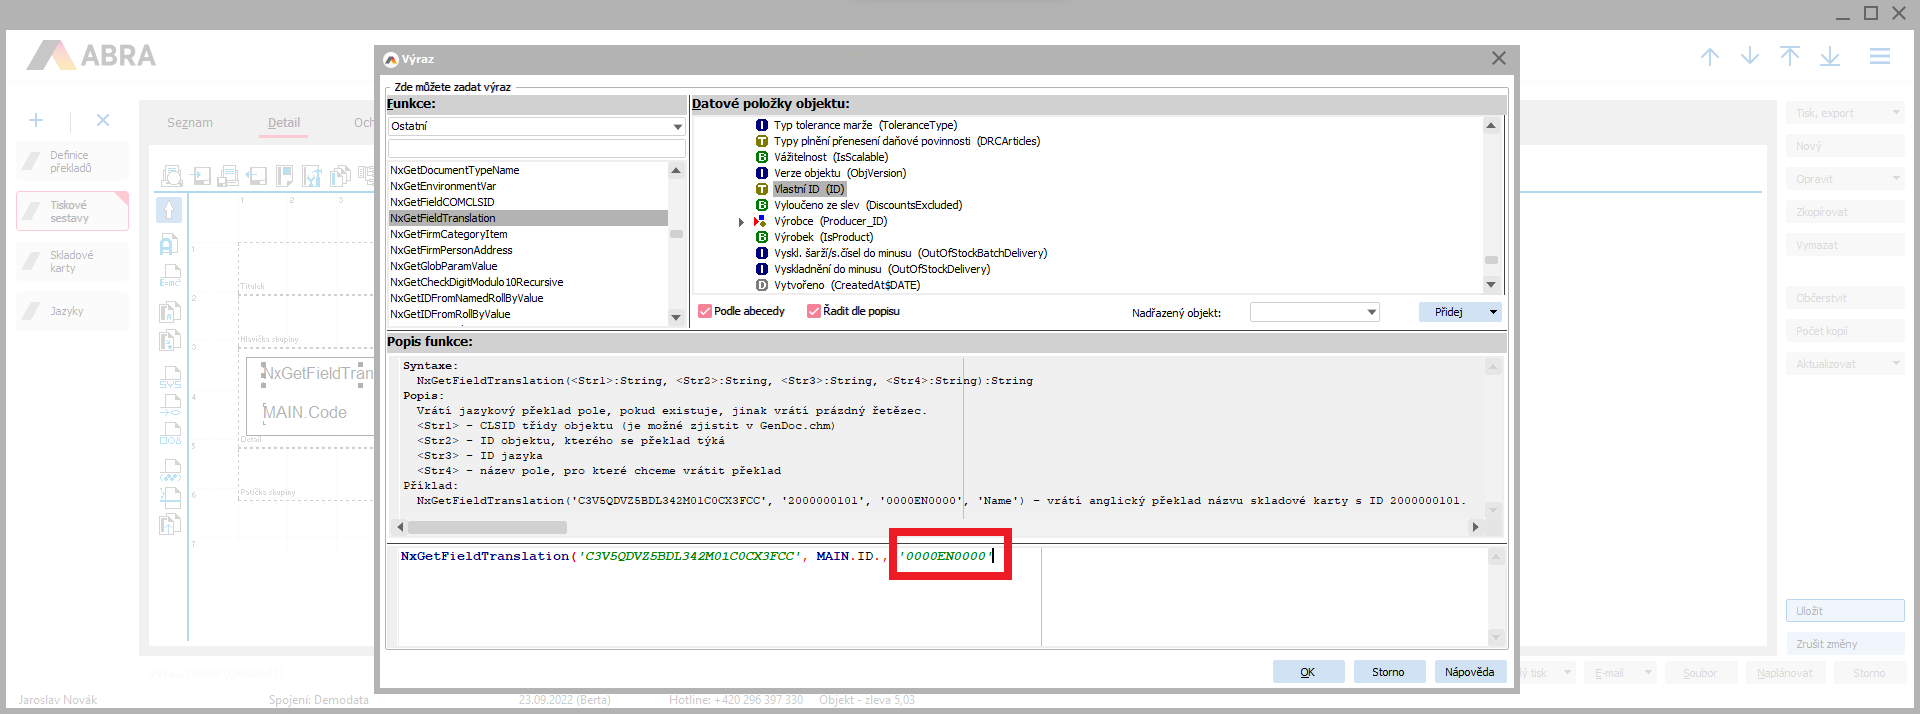Select the pointer arrow tool in report designer
Screen dimensions: 1920x714
pos(169,210)
